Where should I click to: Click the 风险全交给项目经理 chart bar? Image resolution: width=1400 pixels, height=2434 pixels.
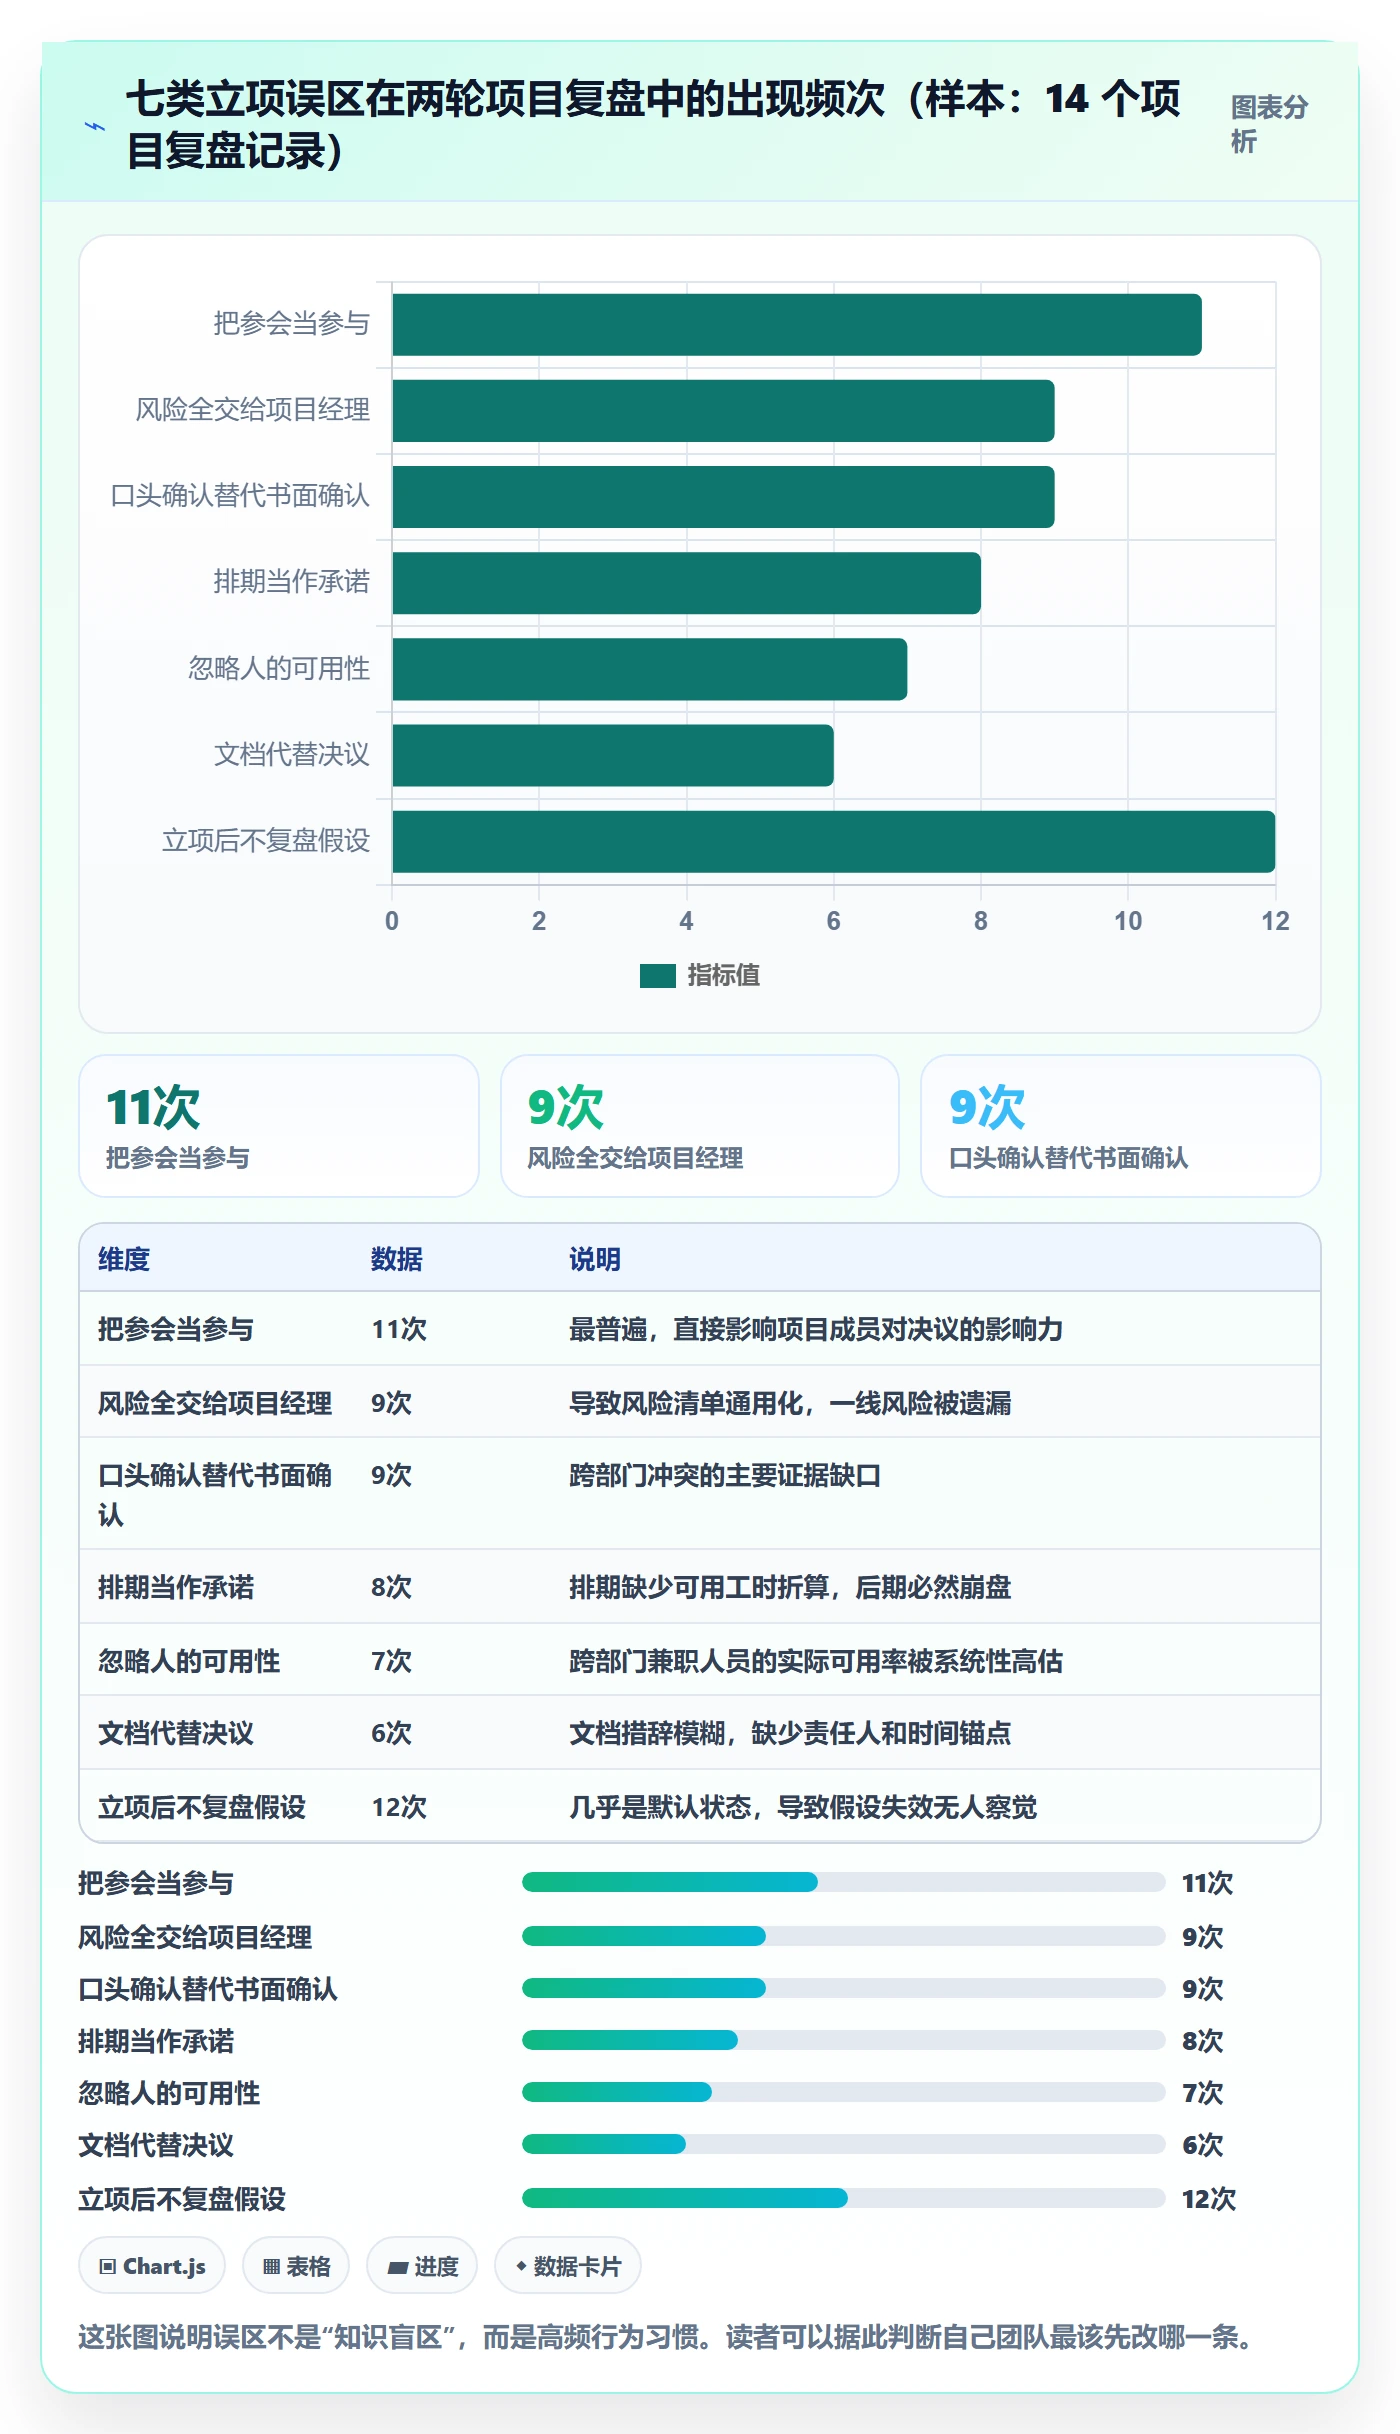click(723, 411)
